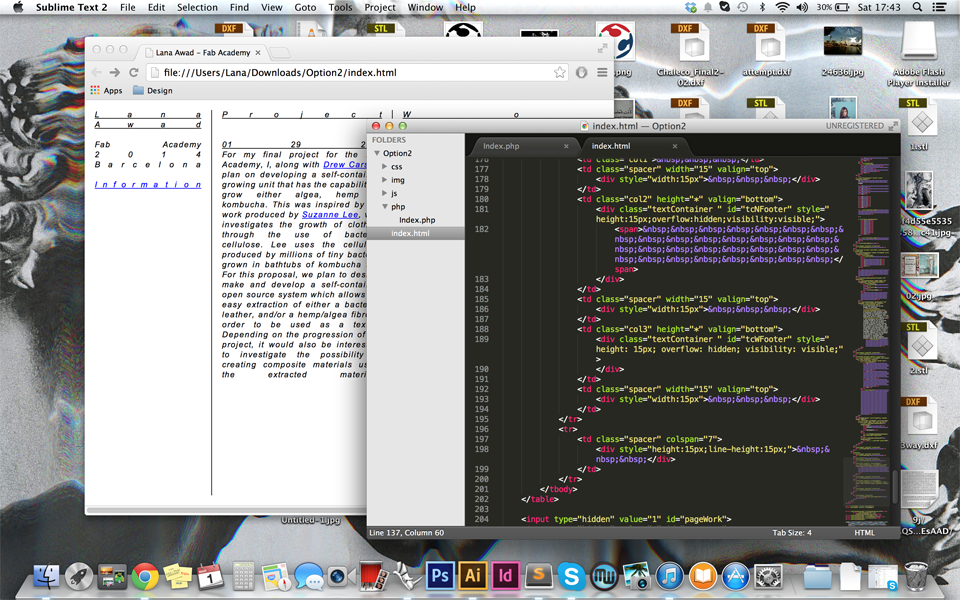This screenshot has height=600, width=960.
Task: Open iBooks from the Dock
Action: (702, 576)
